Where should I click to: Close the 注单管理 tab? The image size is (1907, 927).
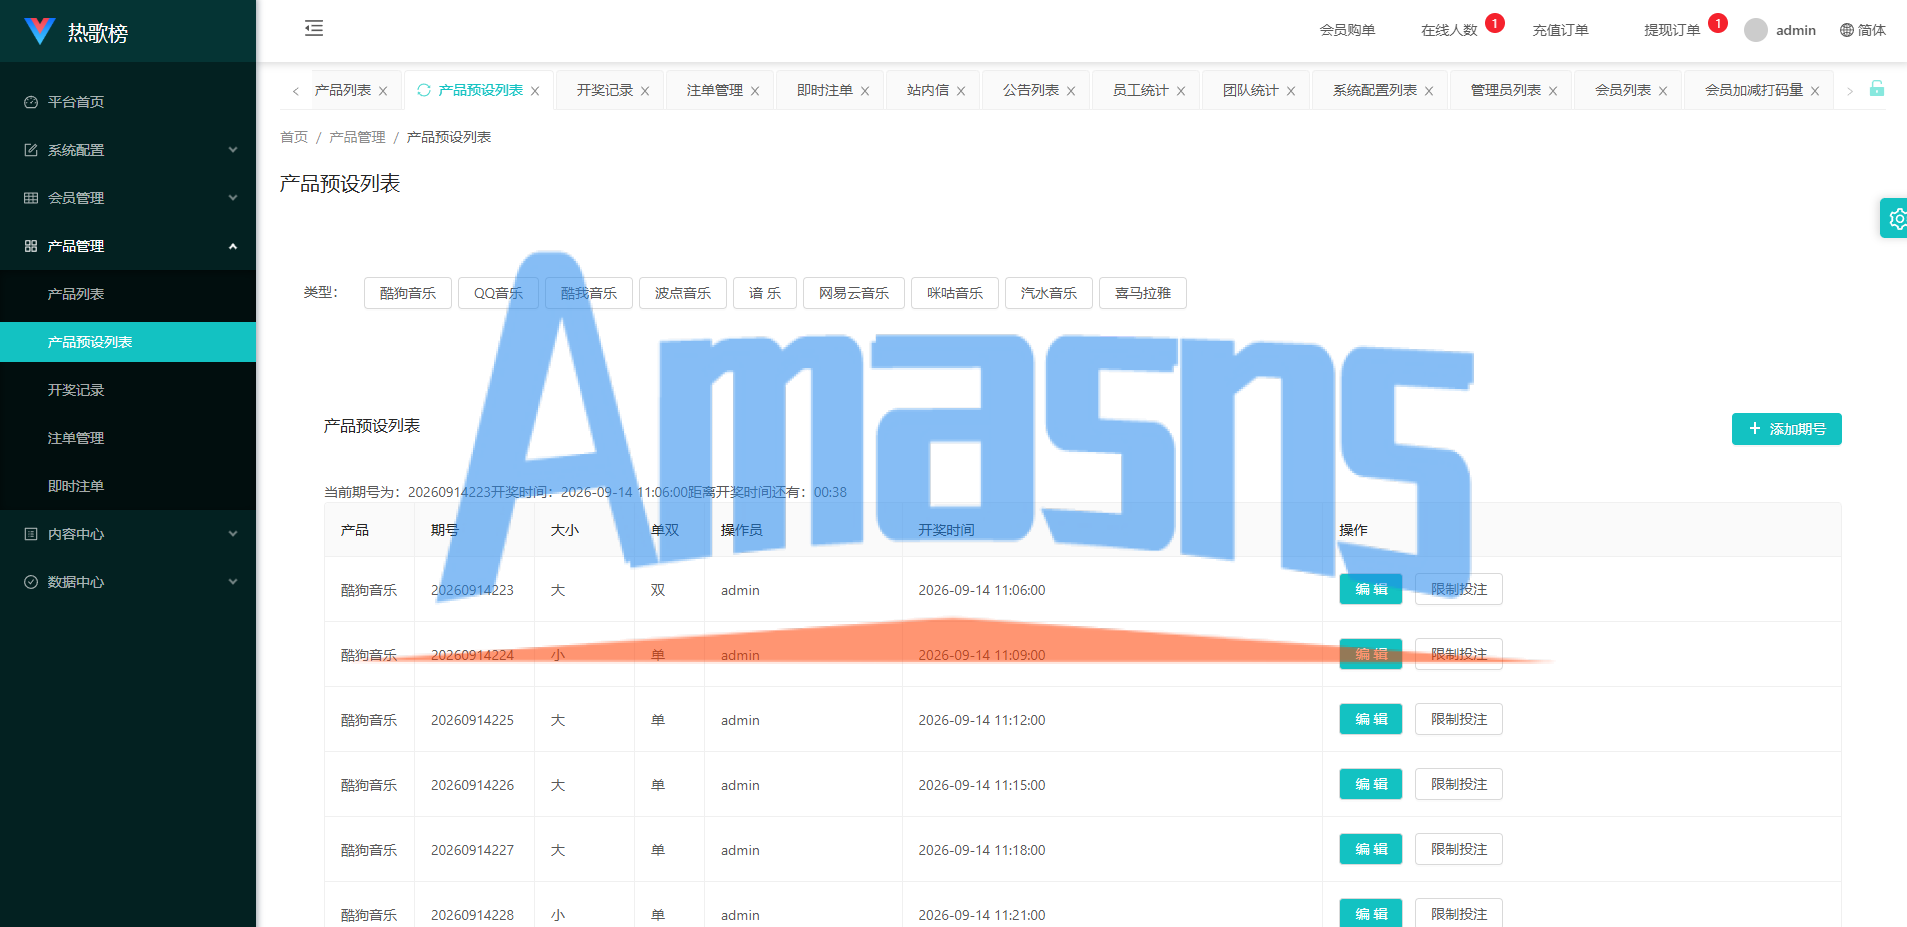755,91
